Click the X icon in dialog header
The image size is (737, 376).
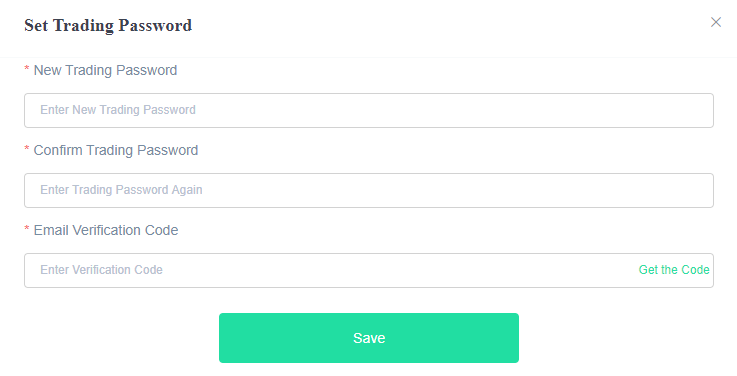coord(715,22)
